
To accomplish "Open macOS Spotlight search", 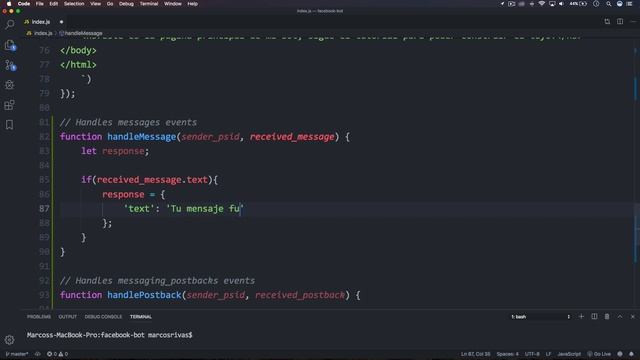I will point(609,4).
